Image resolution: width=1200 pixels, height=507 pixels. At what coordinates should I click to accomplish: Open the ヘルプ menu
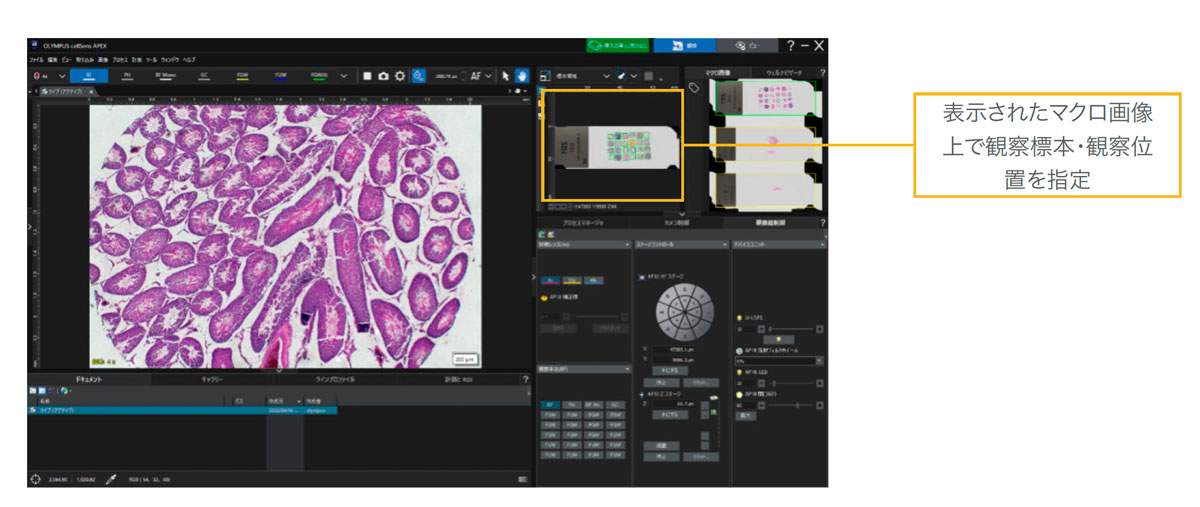190,60
